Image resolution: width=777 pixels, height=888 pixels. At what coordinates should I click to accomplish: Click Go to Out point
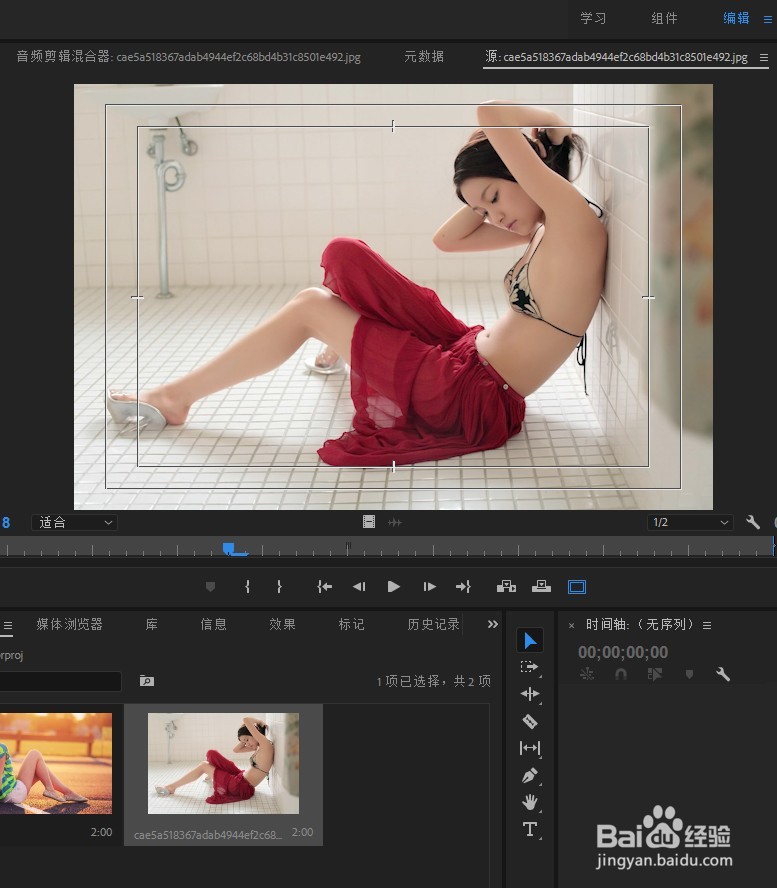tap(463, 587)
